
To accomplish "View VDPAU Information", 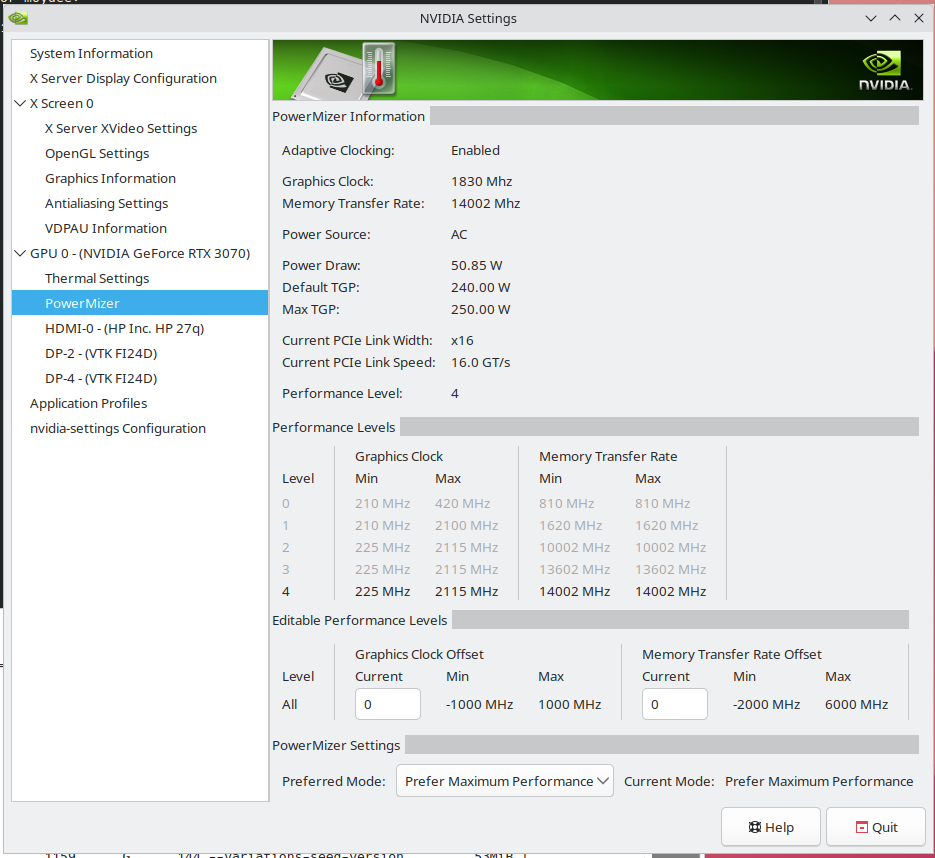I will point(106,228).
